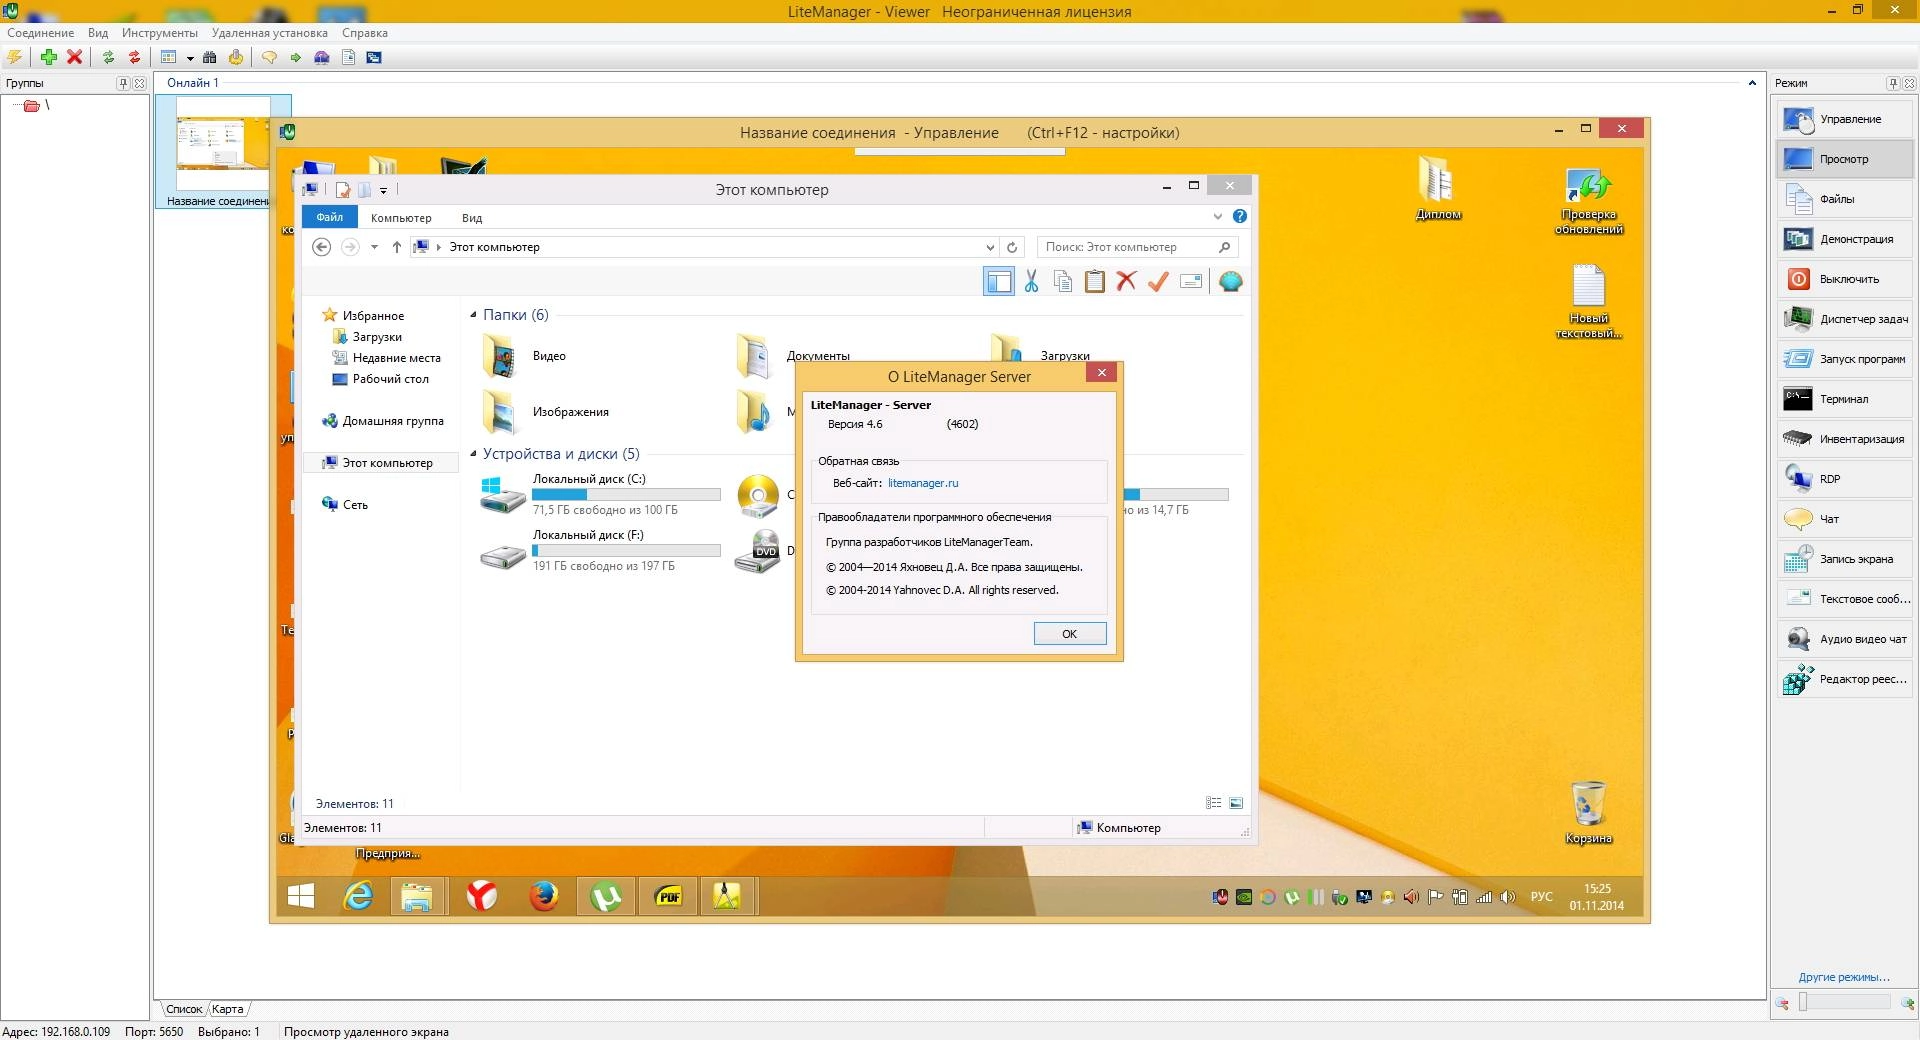Viewport: 1920px width, 1040px height.
Task: Click the table view layout icon in toolbar
Action: [169, 57]
